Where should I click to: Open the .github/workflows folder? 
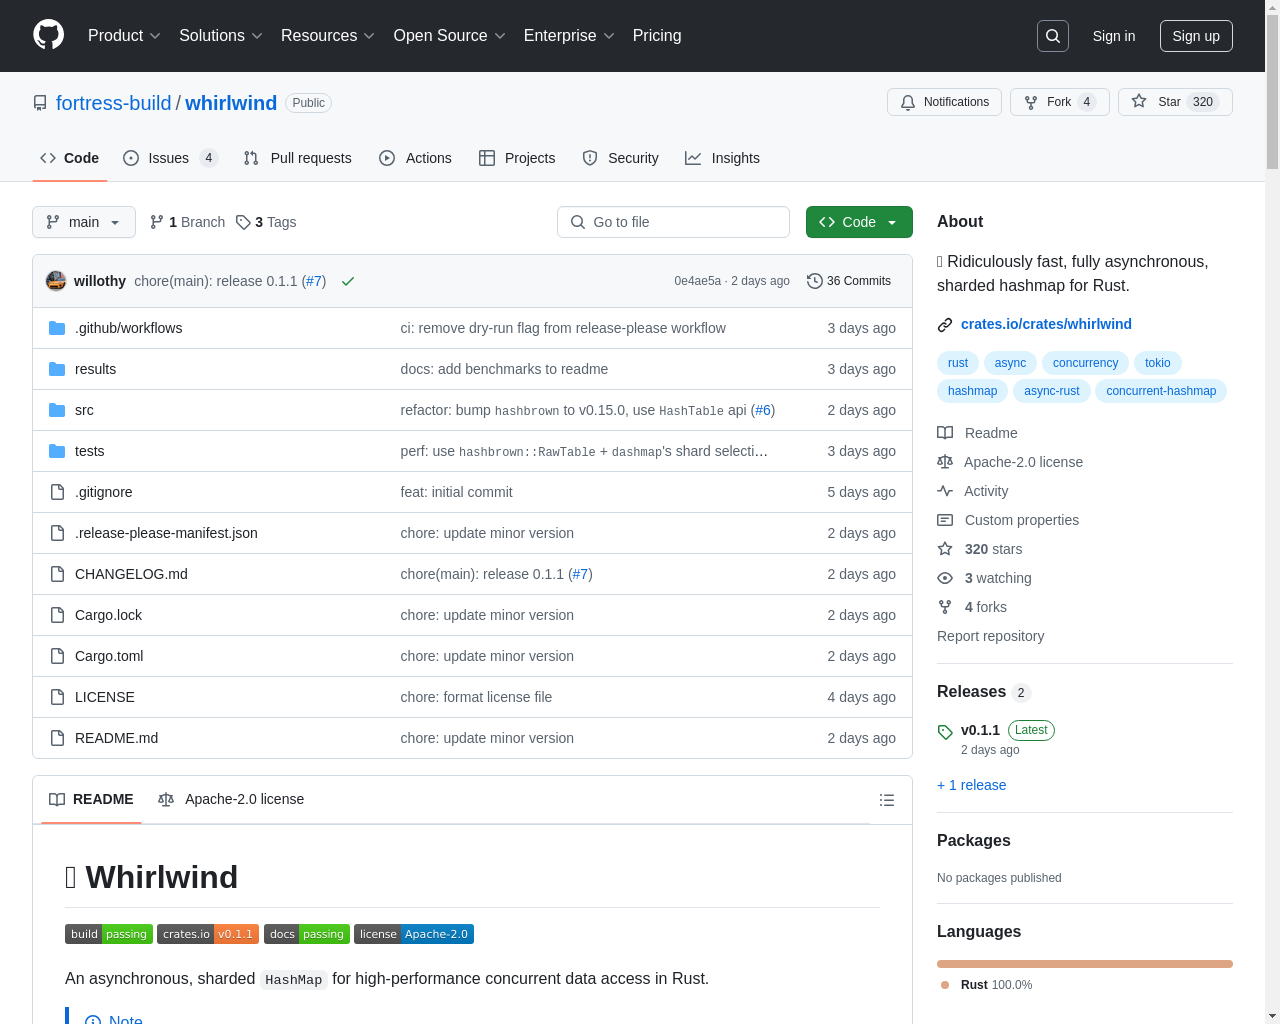point(128,328)
